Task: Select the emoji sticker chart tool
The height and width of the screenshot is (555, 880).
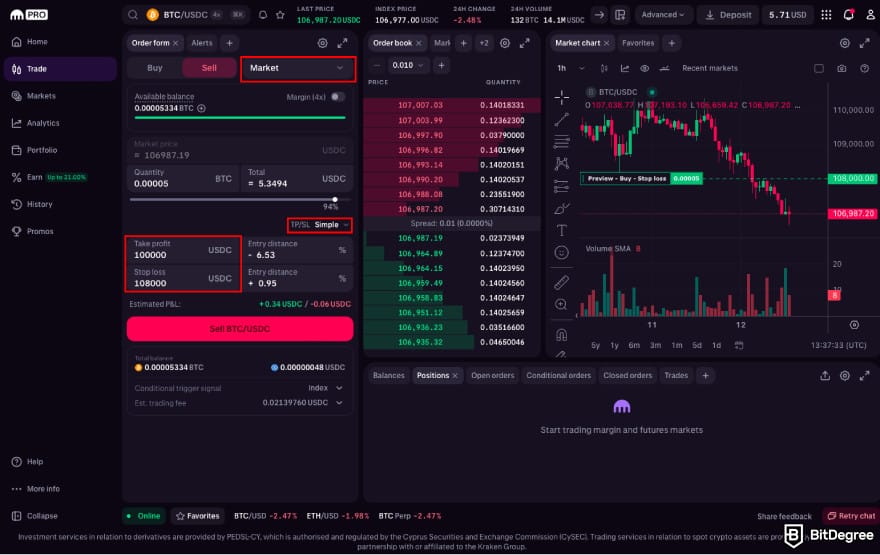Action: click(x=561, y=253)
